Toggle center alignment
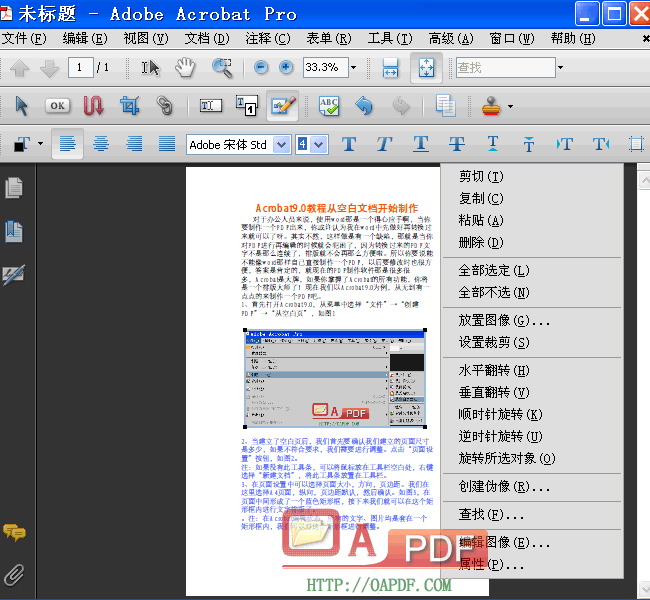 101,143
